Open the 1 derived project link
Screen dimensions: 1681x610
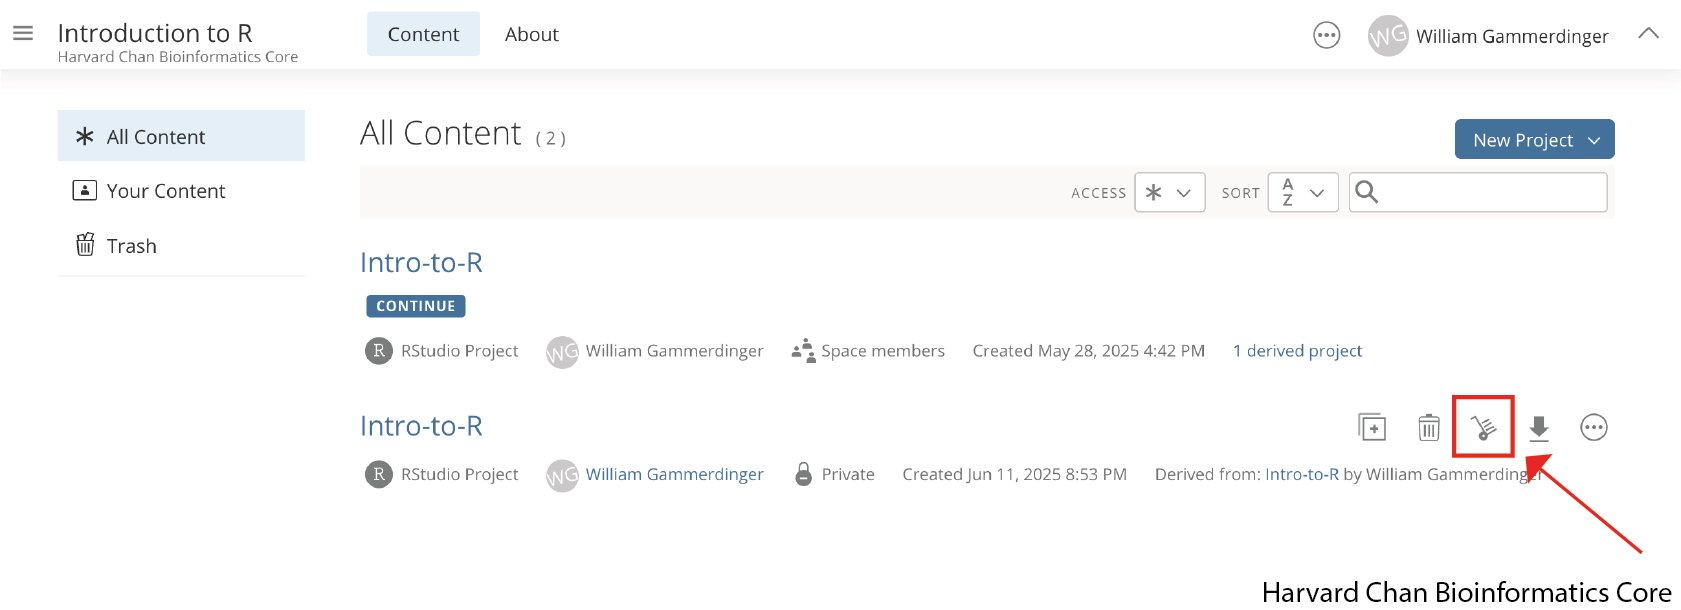tap(1297, 351)
